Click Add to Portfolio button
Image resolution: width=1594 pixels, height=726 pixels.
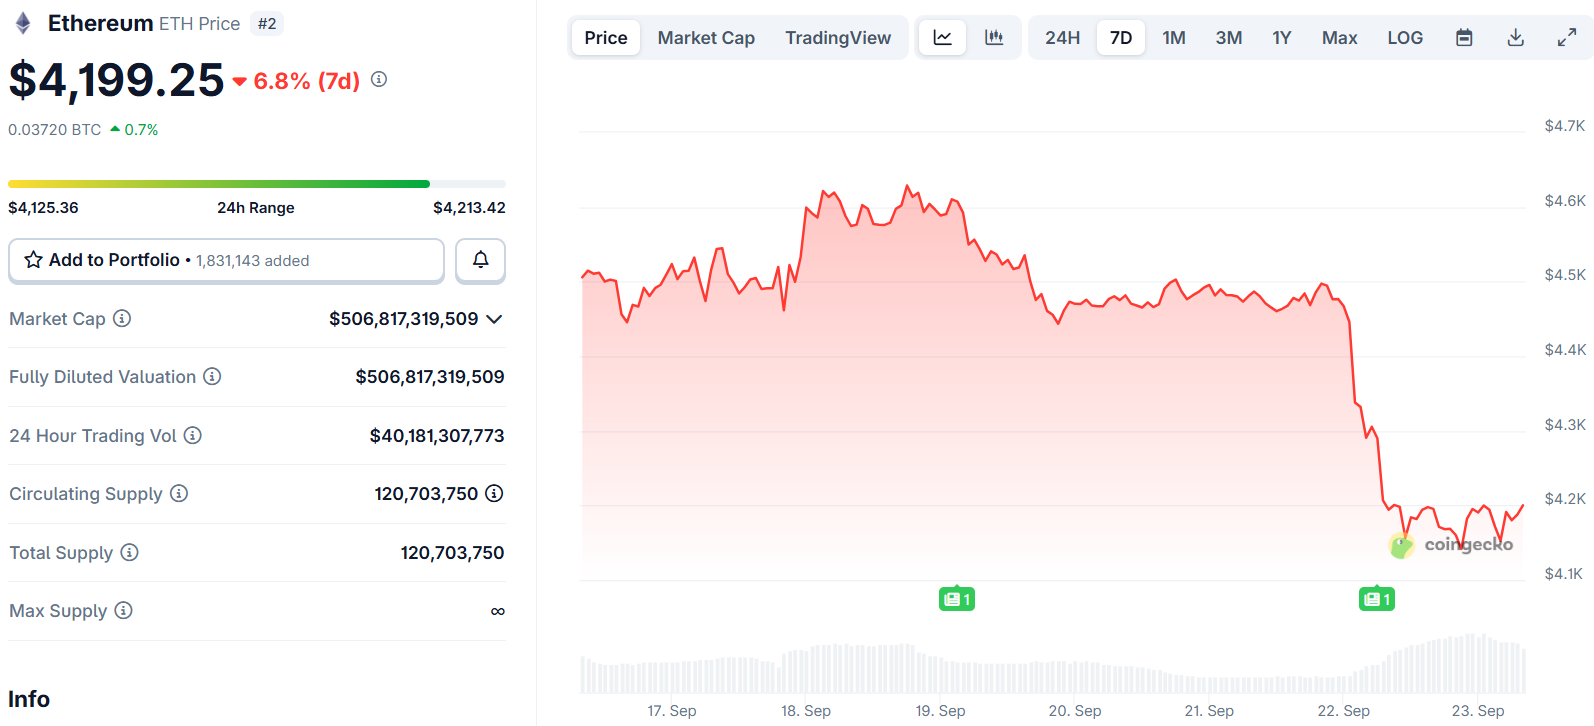pos(226,260)
